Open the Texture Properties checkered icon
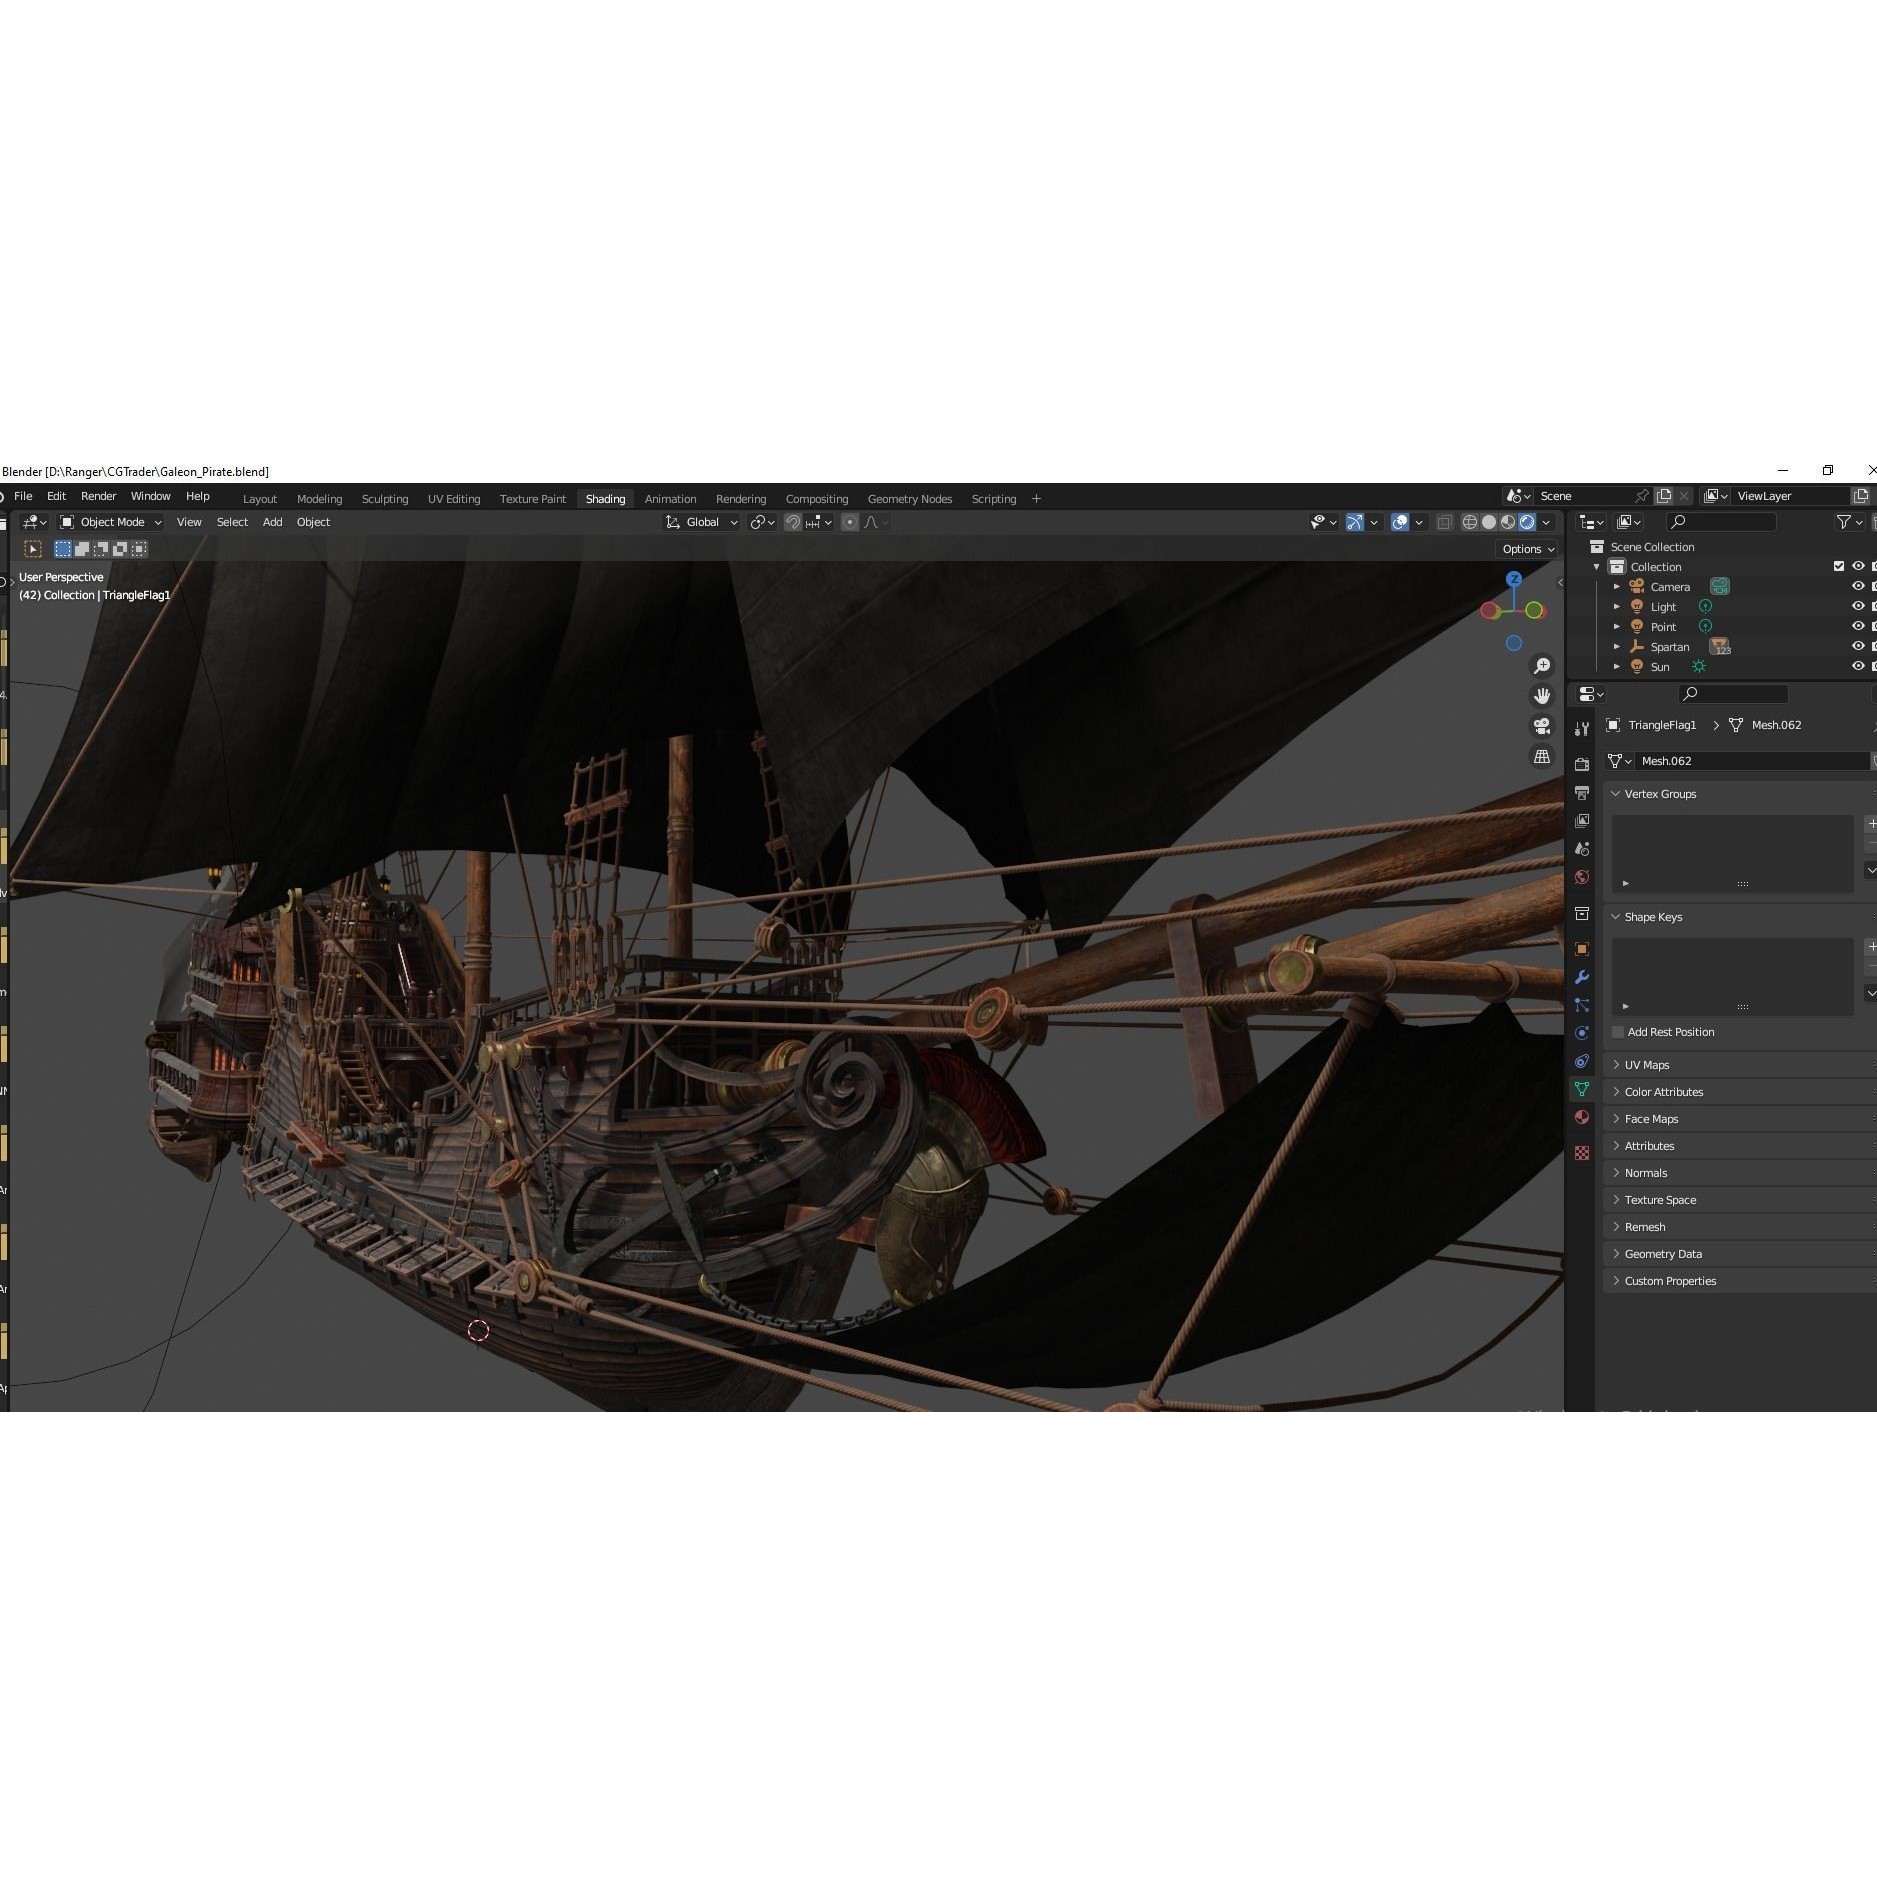 pyautogui.click(x=1583, y=1154)
